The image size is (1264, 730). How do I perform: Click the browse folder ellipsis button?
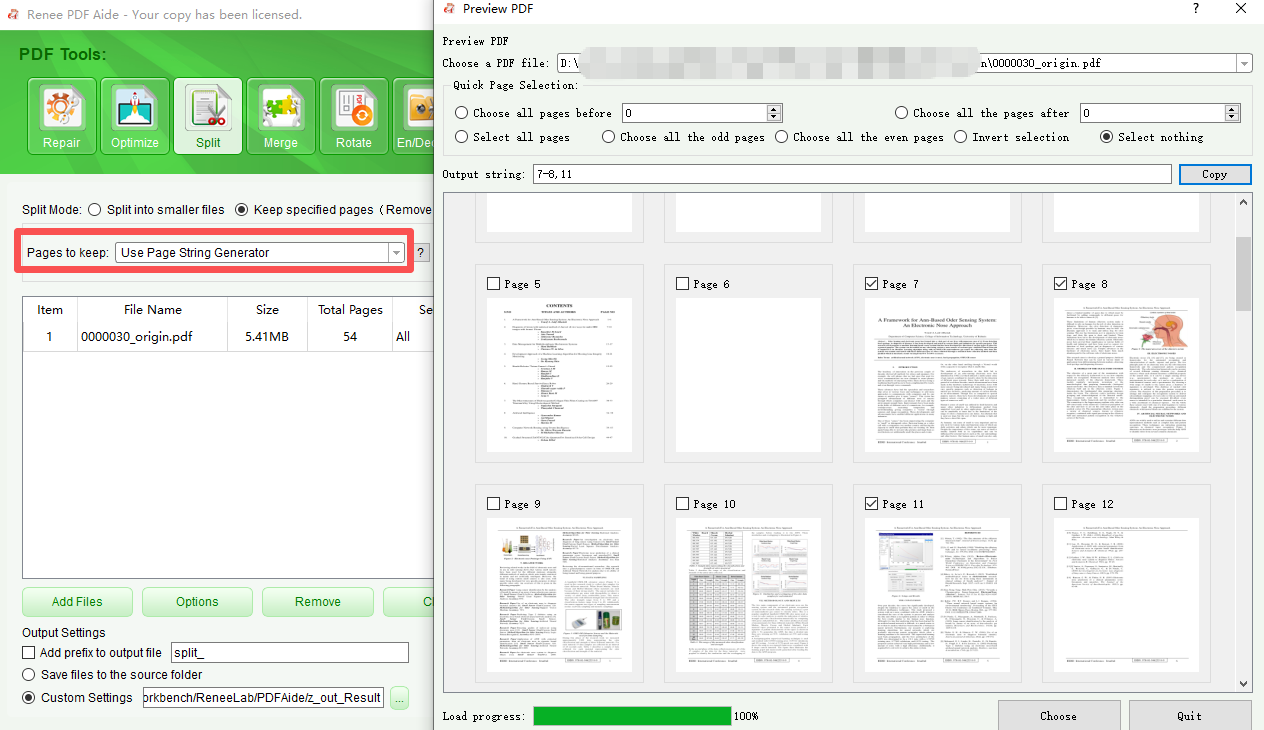pos(399,698)
